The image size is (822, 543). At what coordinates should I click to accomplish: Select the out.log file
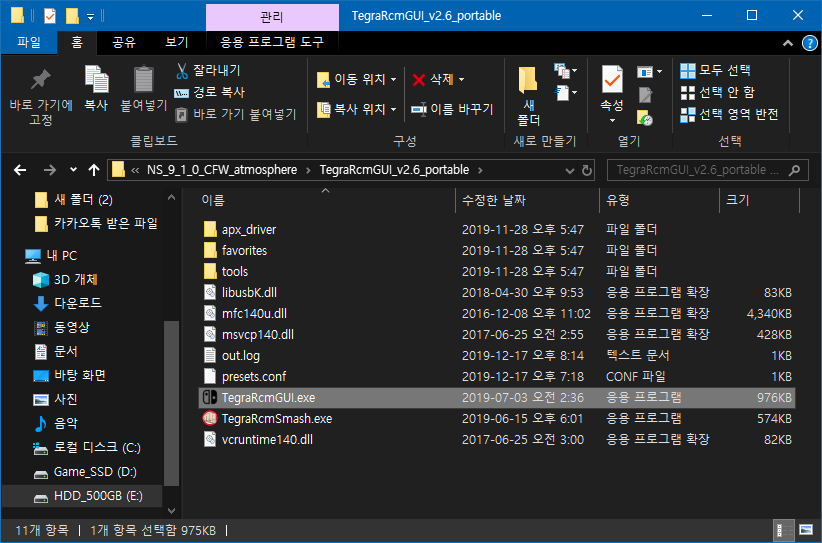pyautogui.click(x=241, y=355)
